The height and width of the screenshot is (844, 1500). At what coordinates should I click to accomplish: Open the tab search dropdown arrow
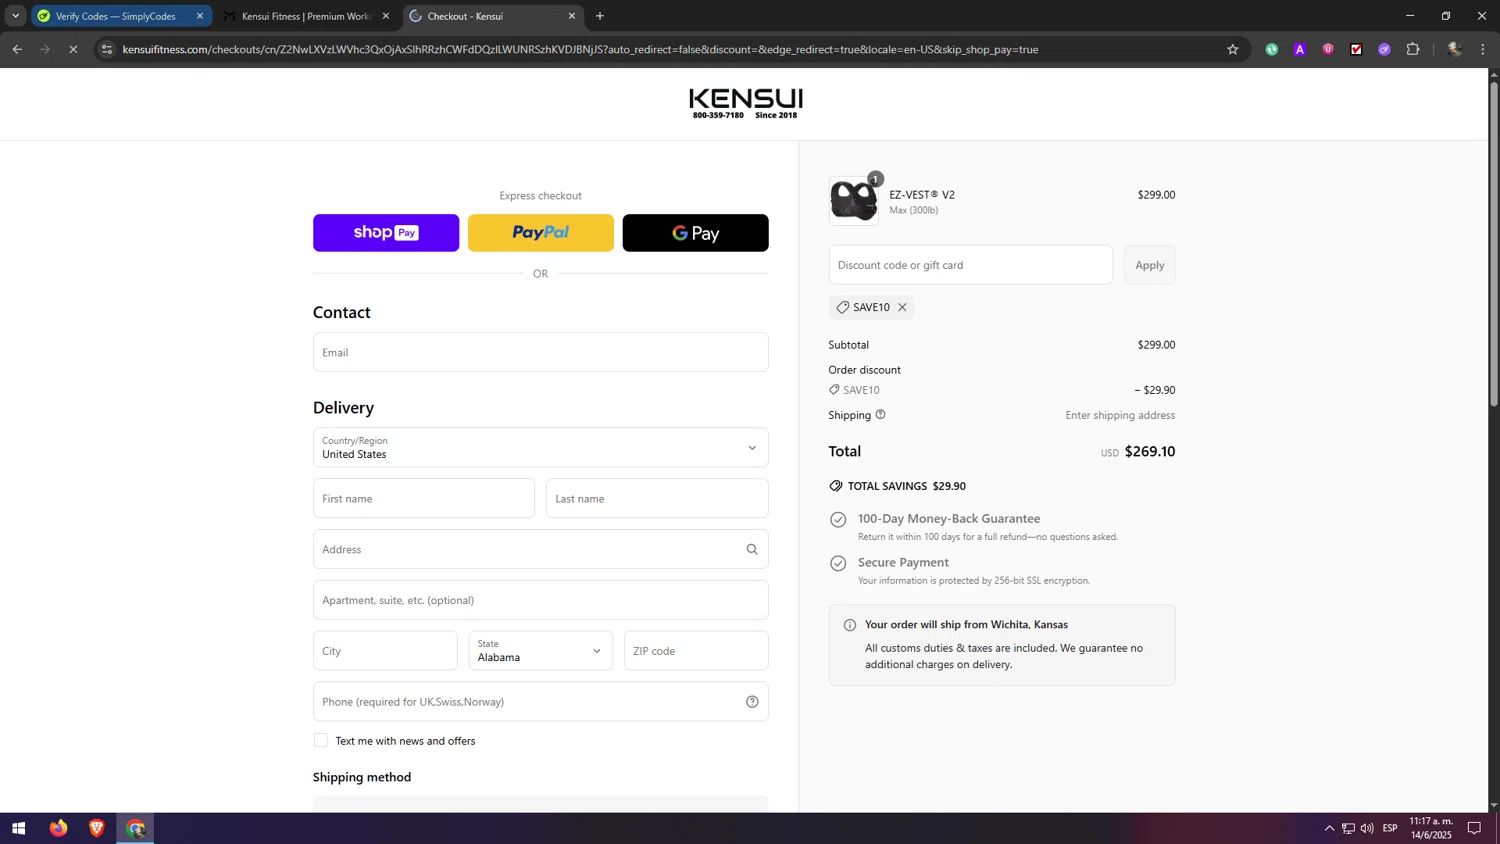pos(15,16)
